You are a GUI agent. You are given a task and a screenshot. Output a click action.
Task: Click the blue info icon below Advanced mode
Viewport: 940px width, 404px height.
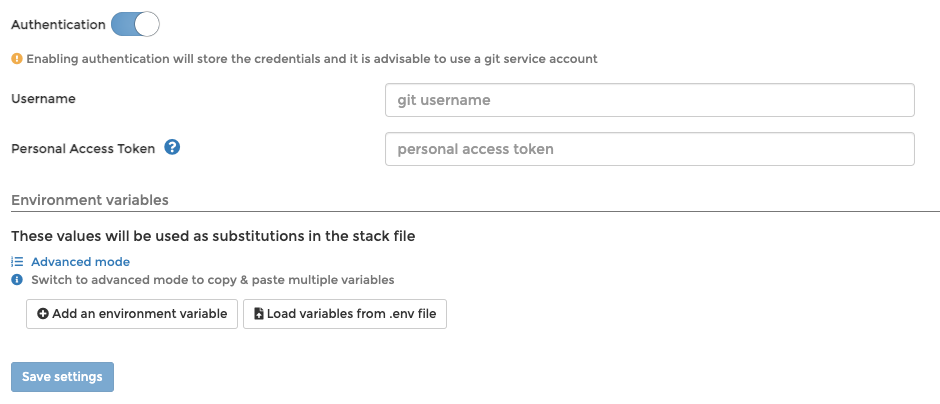tap(17, 280)
